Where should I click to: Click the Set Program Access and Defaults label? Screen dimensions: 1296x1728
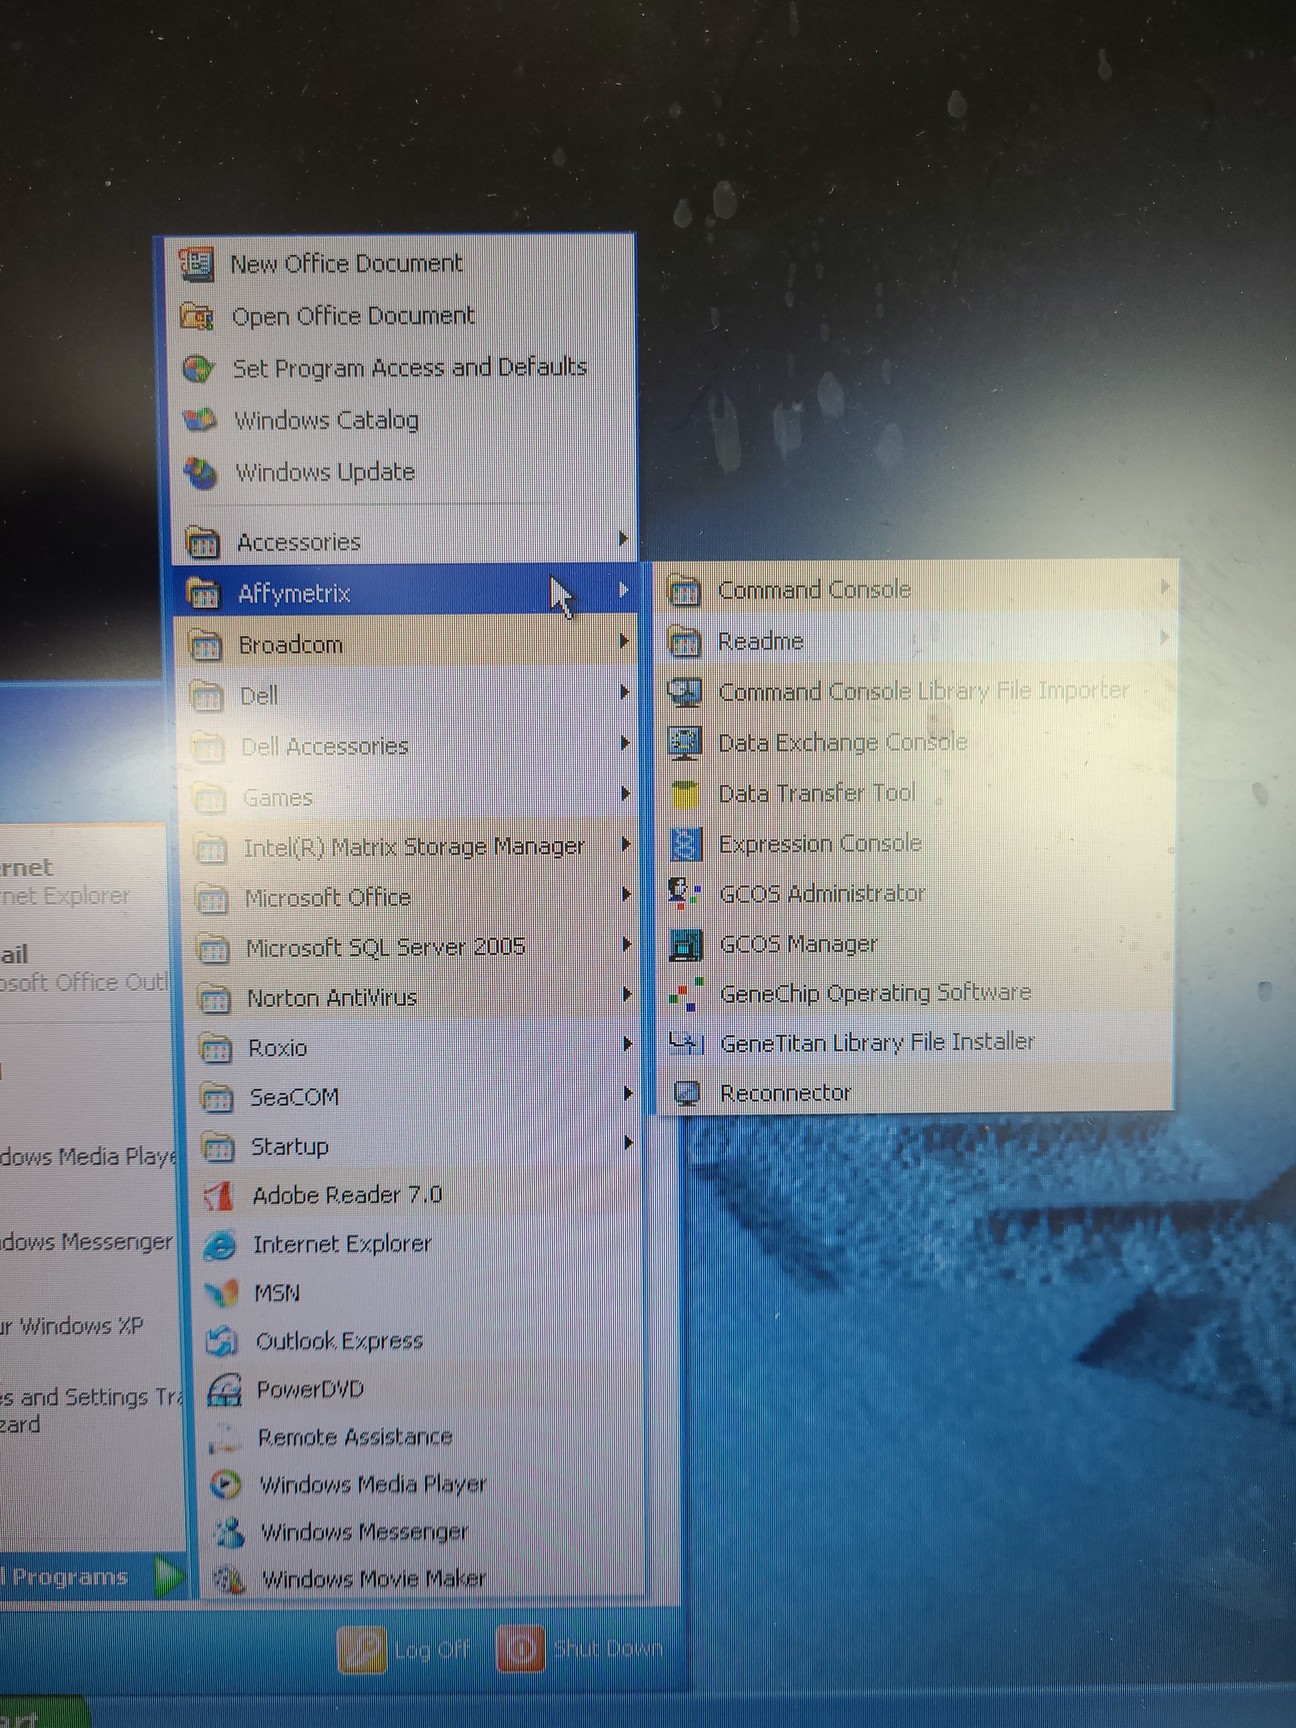tap(410, 368)
